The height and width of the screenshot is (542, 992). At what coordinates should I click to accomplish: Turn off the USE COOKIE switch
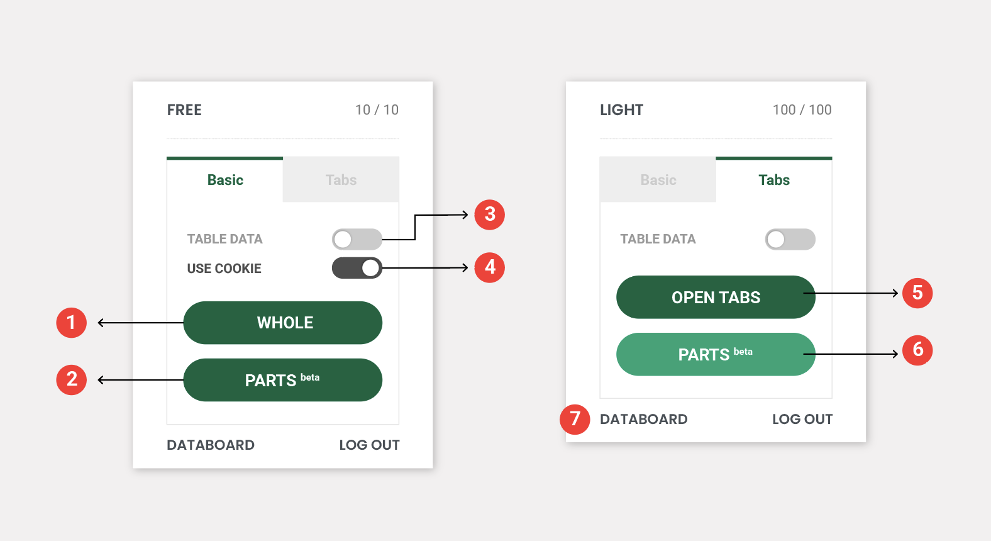click(357, 268)
